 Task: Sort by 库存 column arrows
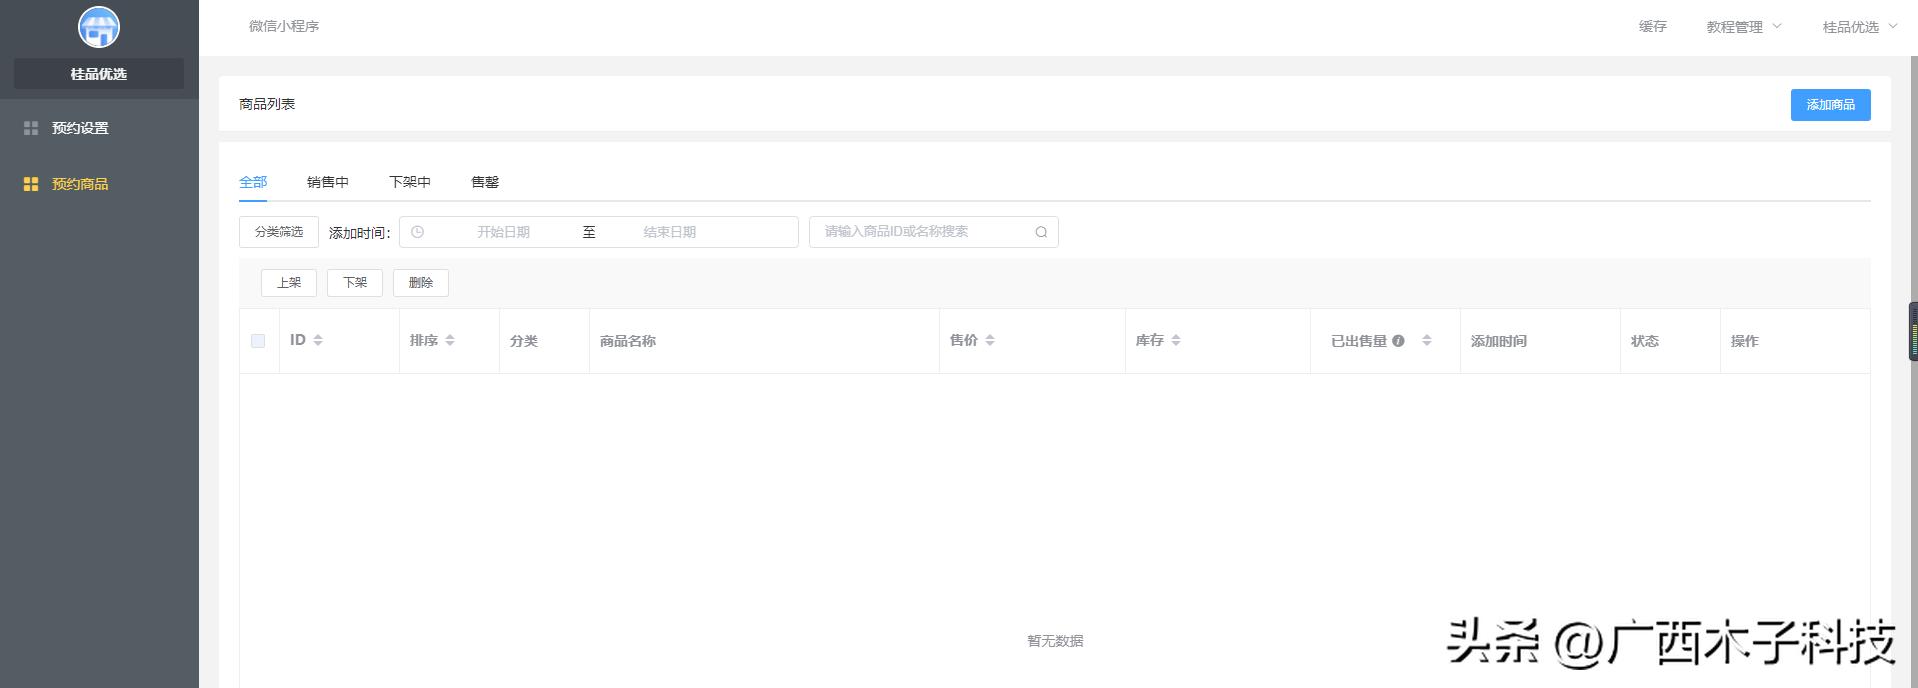click(1176, 341)
